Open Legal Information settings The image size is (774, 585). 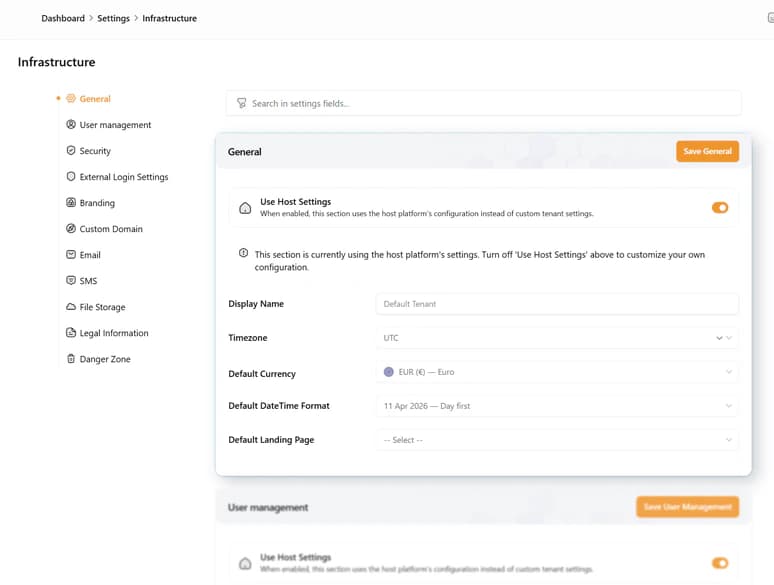pos(114,333)
